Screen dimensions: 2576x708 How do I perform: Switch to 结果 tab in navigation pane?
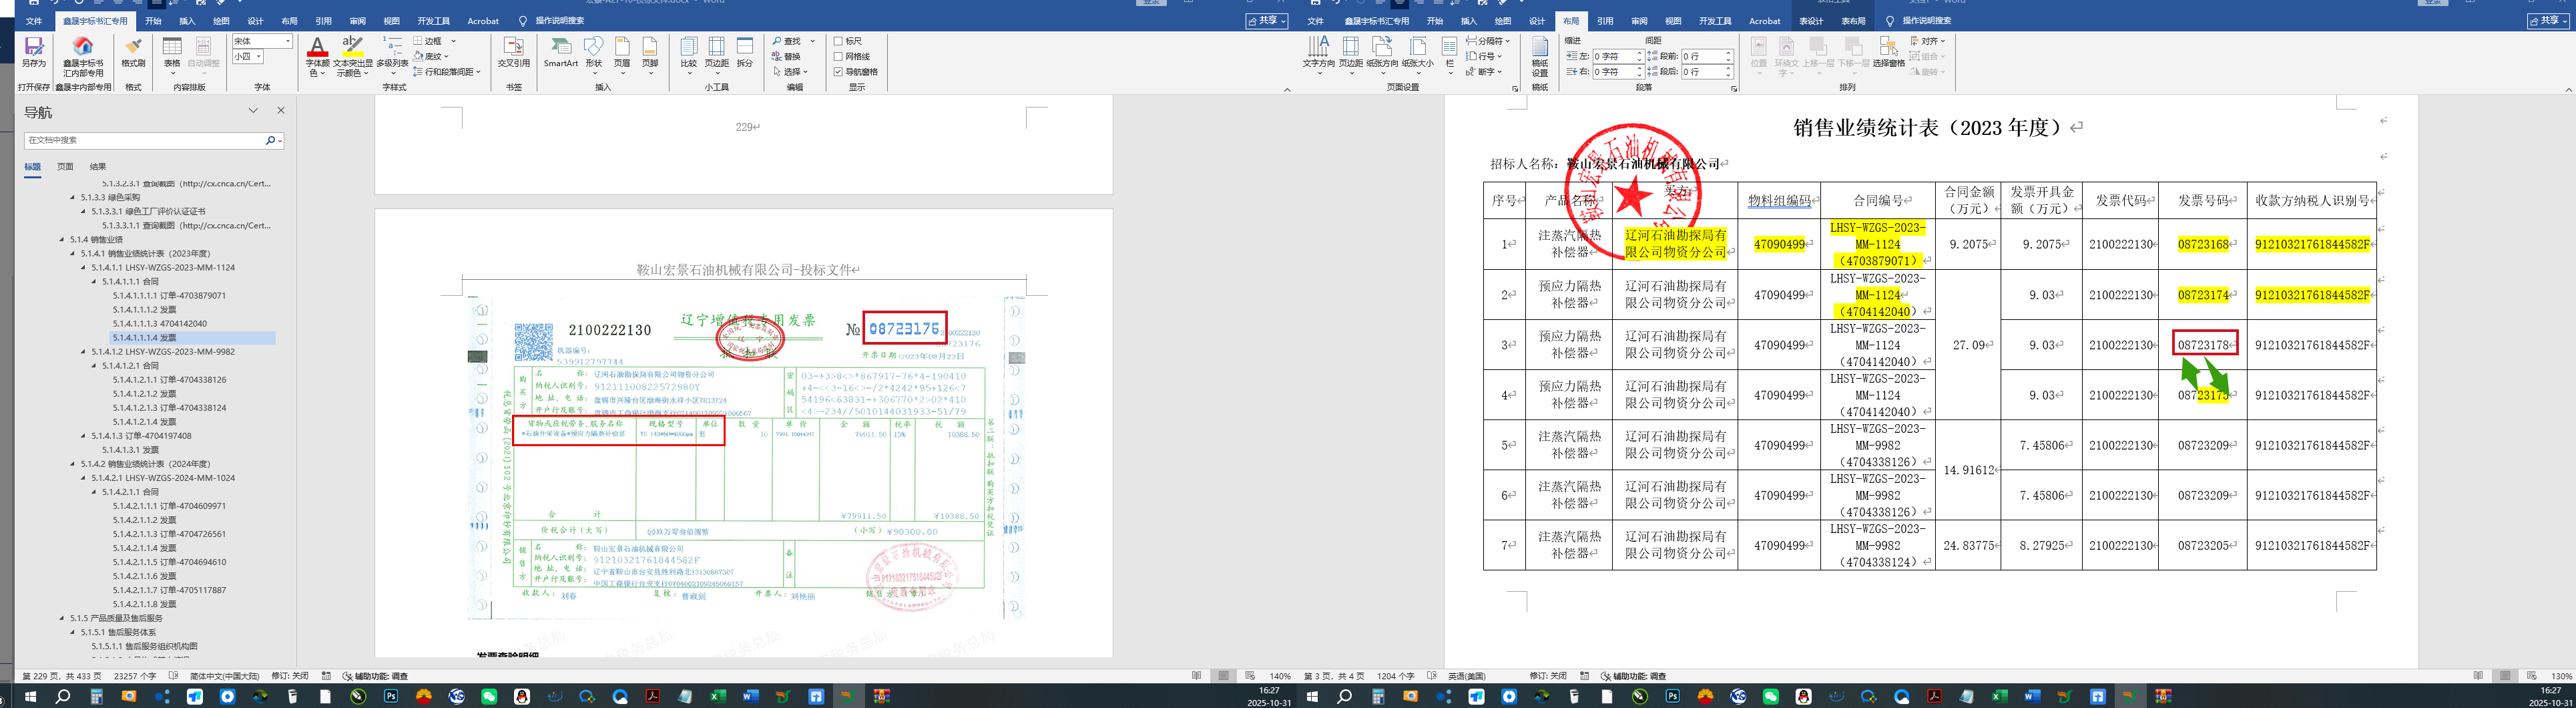[98, 167]
